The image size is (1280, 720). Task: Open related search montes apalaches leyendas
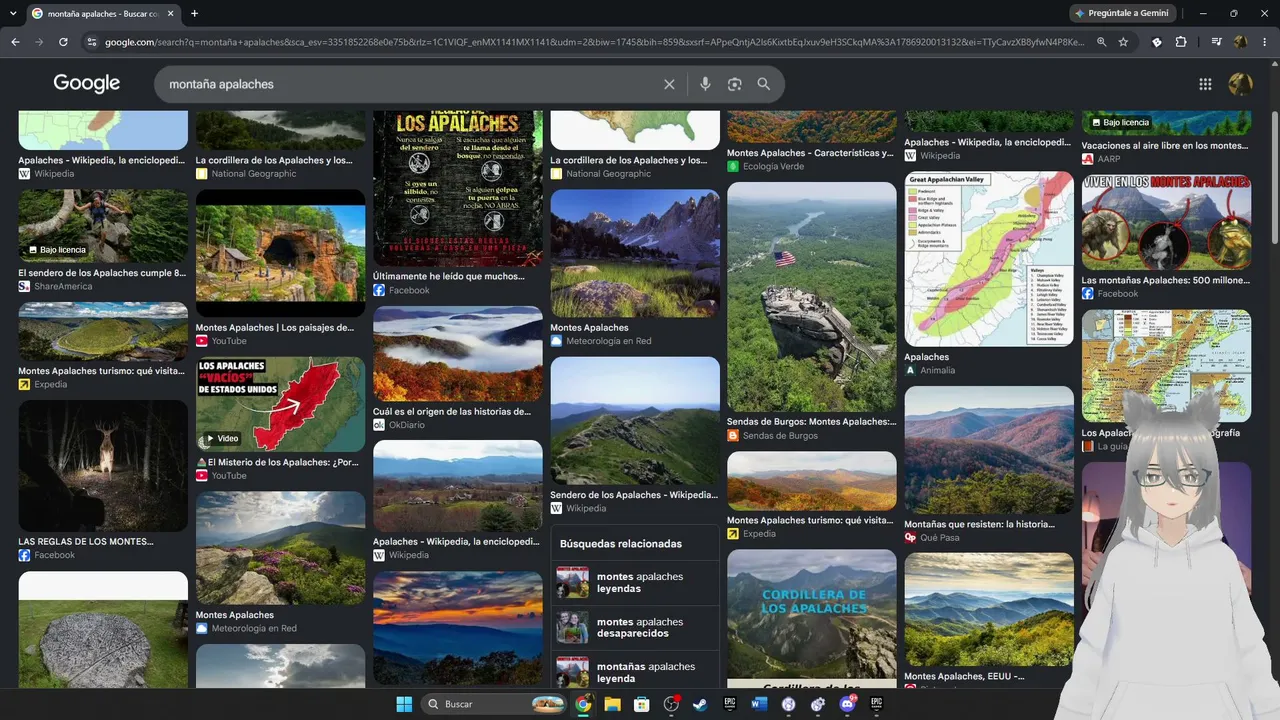635,582
